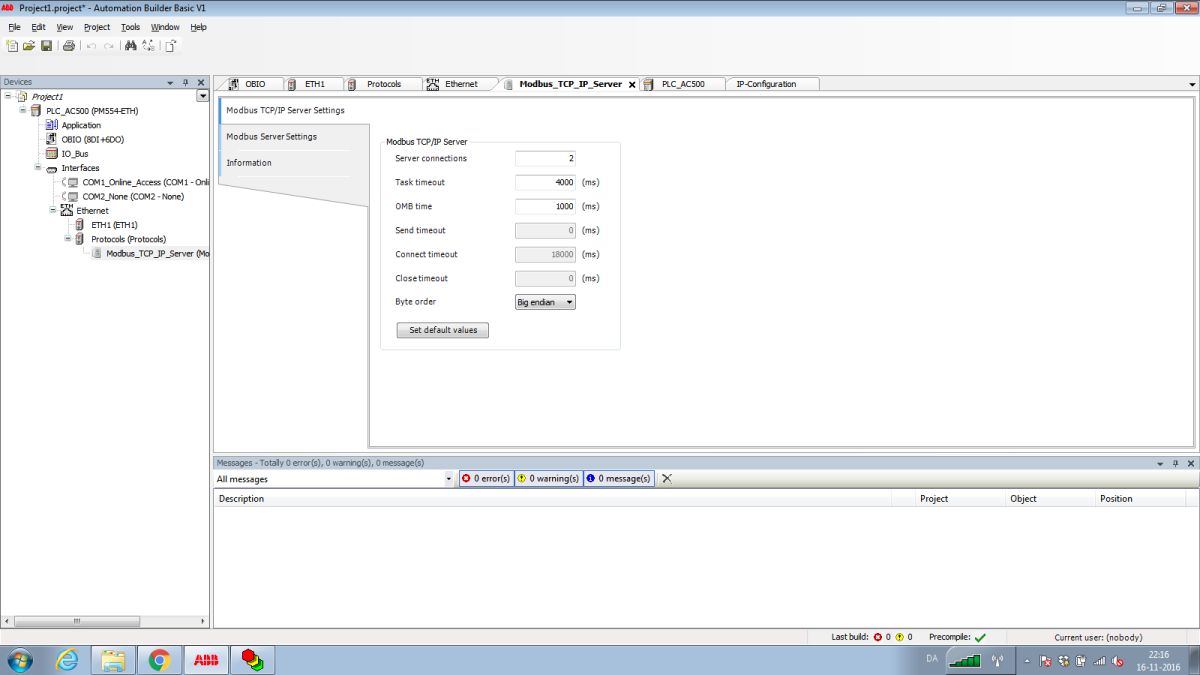Click the OBIO device icon in the tree

[x=52, y=139]
